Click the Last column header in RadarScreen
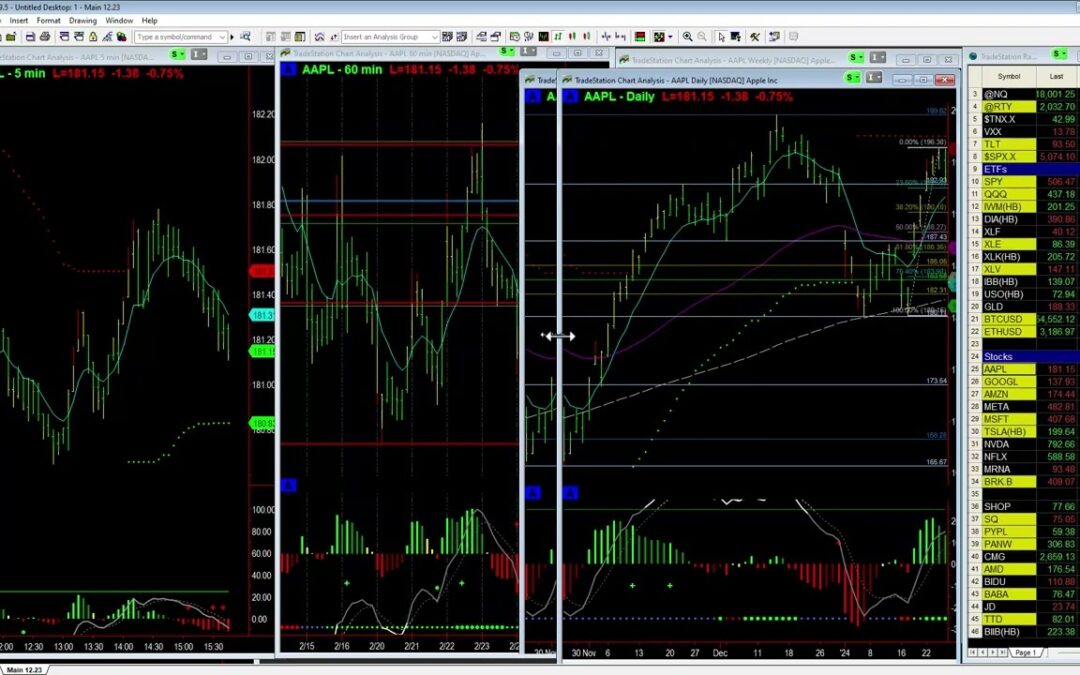This screenshot has height=675, width=1080. 1057,76
